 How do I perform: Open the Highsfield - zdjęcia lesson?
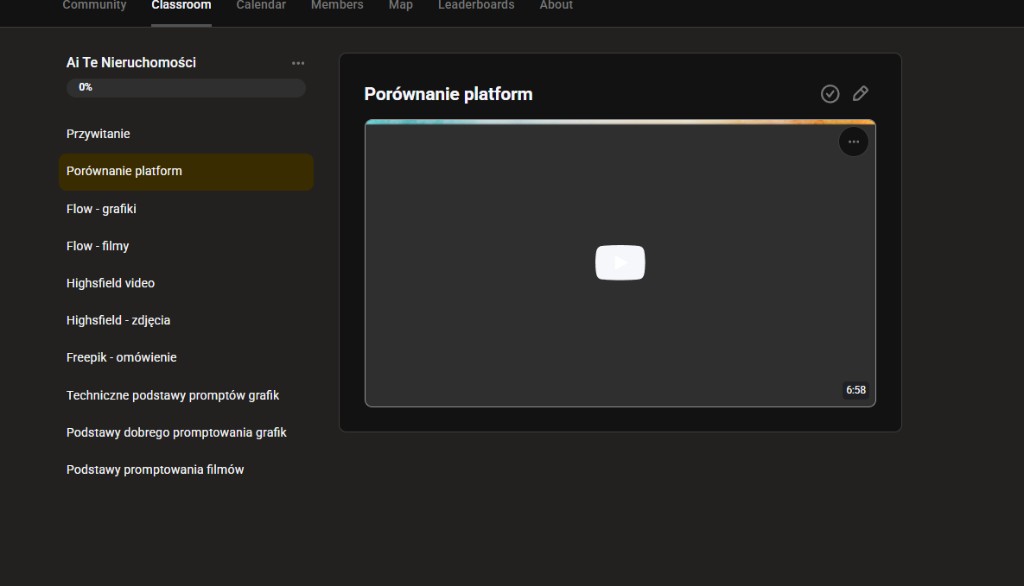click(118, 320)
